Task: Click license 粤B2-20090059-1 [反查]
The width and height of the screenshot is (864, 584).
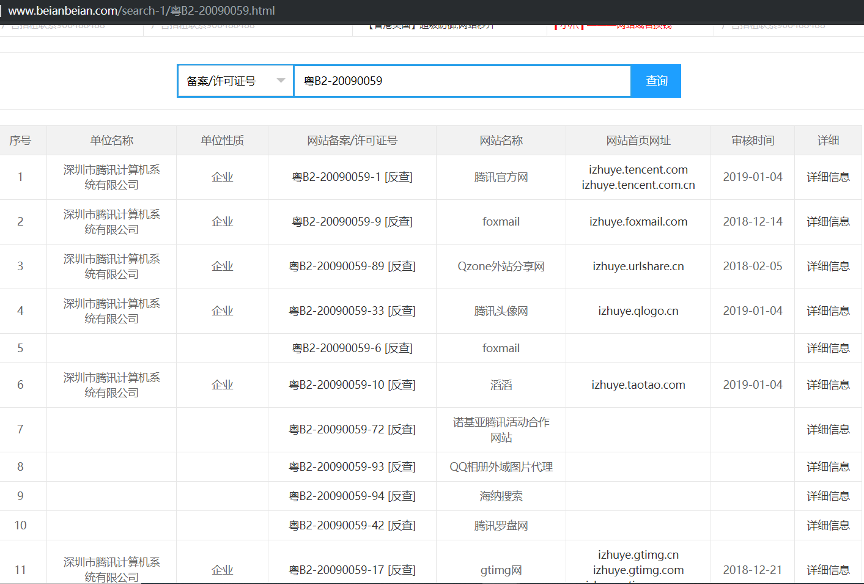Action: click(x=352, y=177)
